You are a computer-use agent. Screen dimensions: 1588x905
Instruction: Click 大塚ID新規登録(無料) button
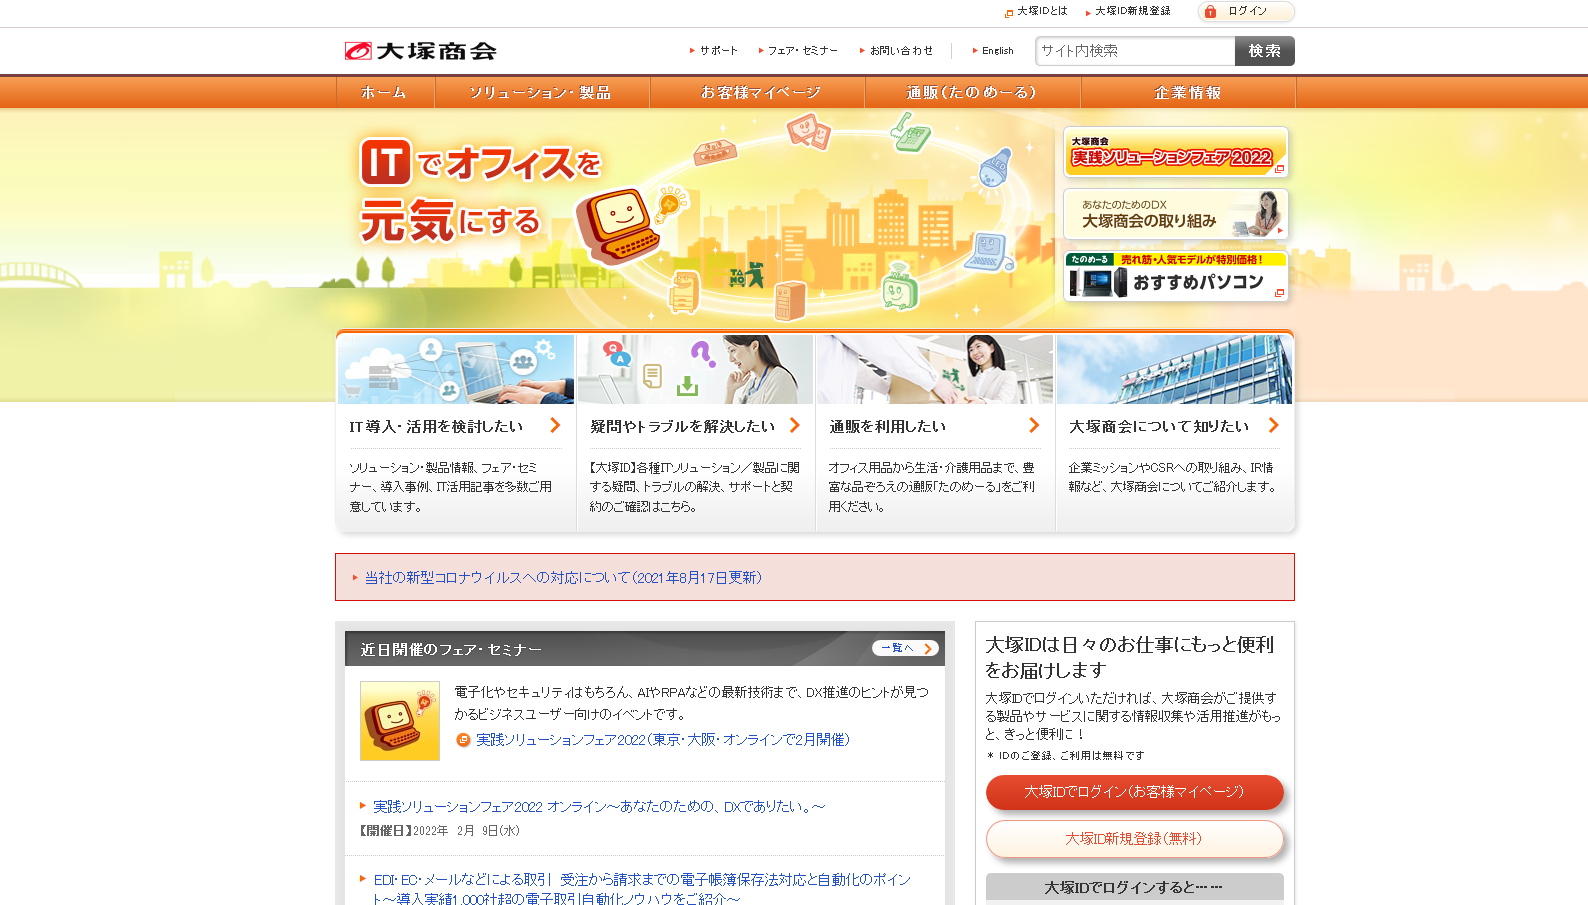click(x=1134, y=839)
